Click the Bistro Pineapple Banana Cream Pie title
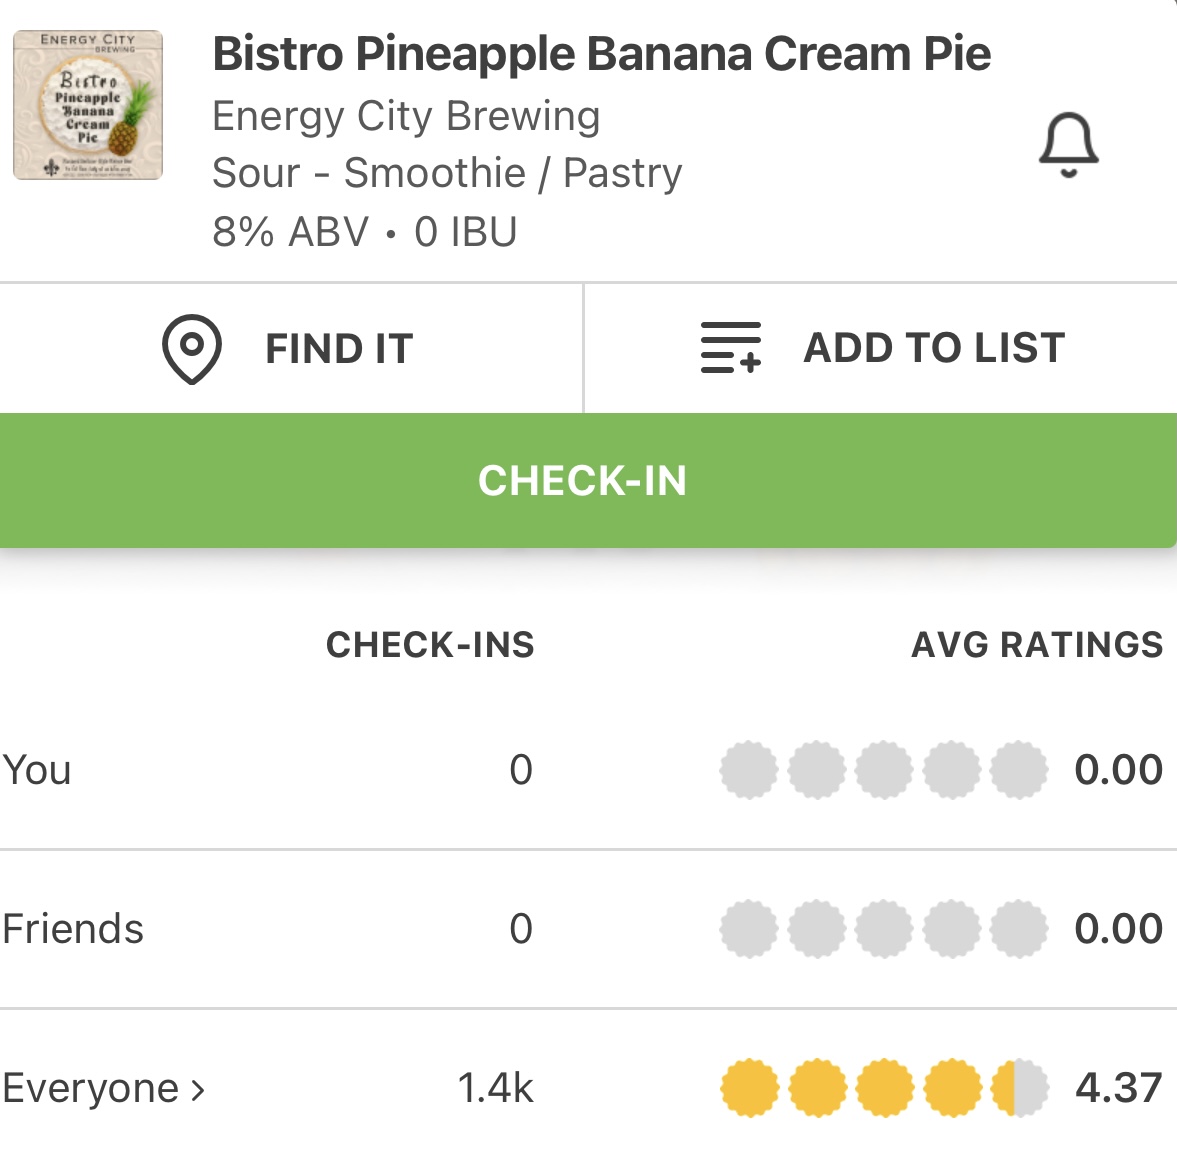 [x=601, y=54]
